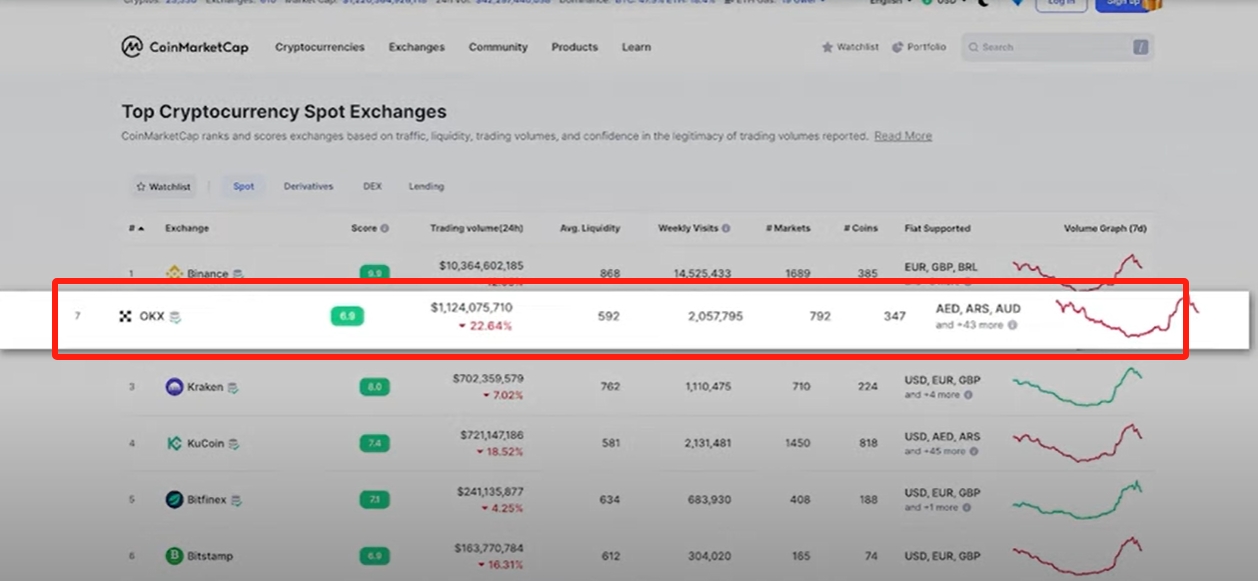The width and height of the screenshot is (1258, 581).
Task: Select the Lending tab
Action: (426, 186)
